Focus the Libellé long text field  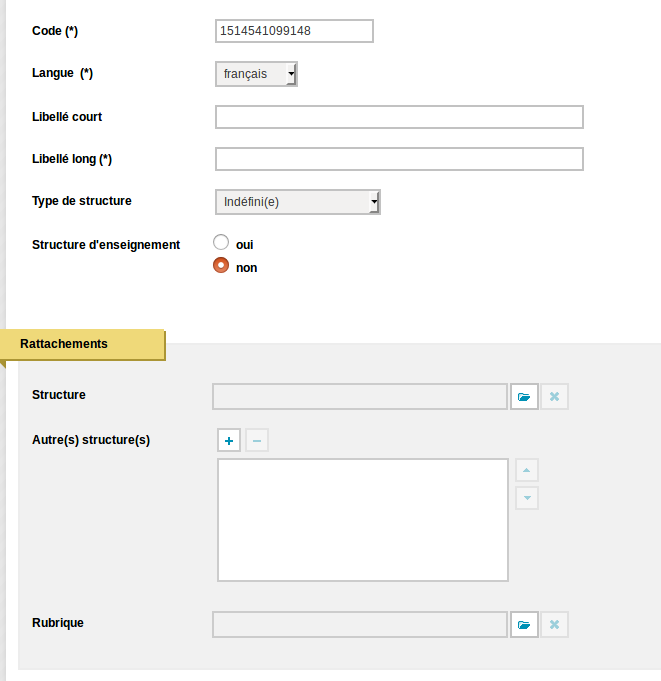point(399,159)
